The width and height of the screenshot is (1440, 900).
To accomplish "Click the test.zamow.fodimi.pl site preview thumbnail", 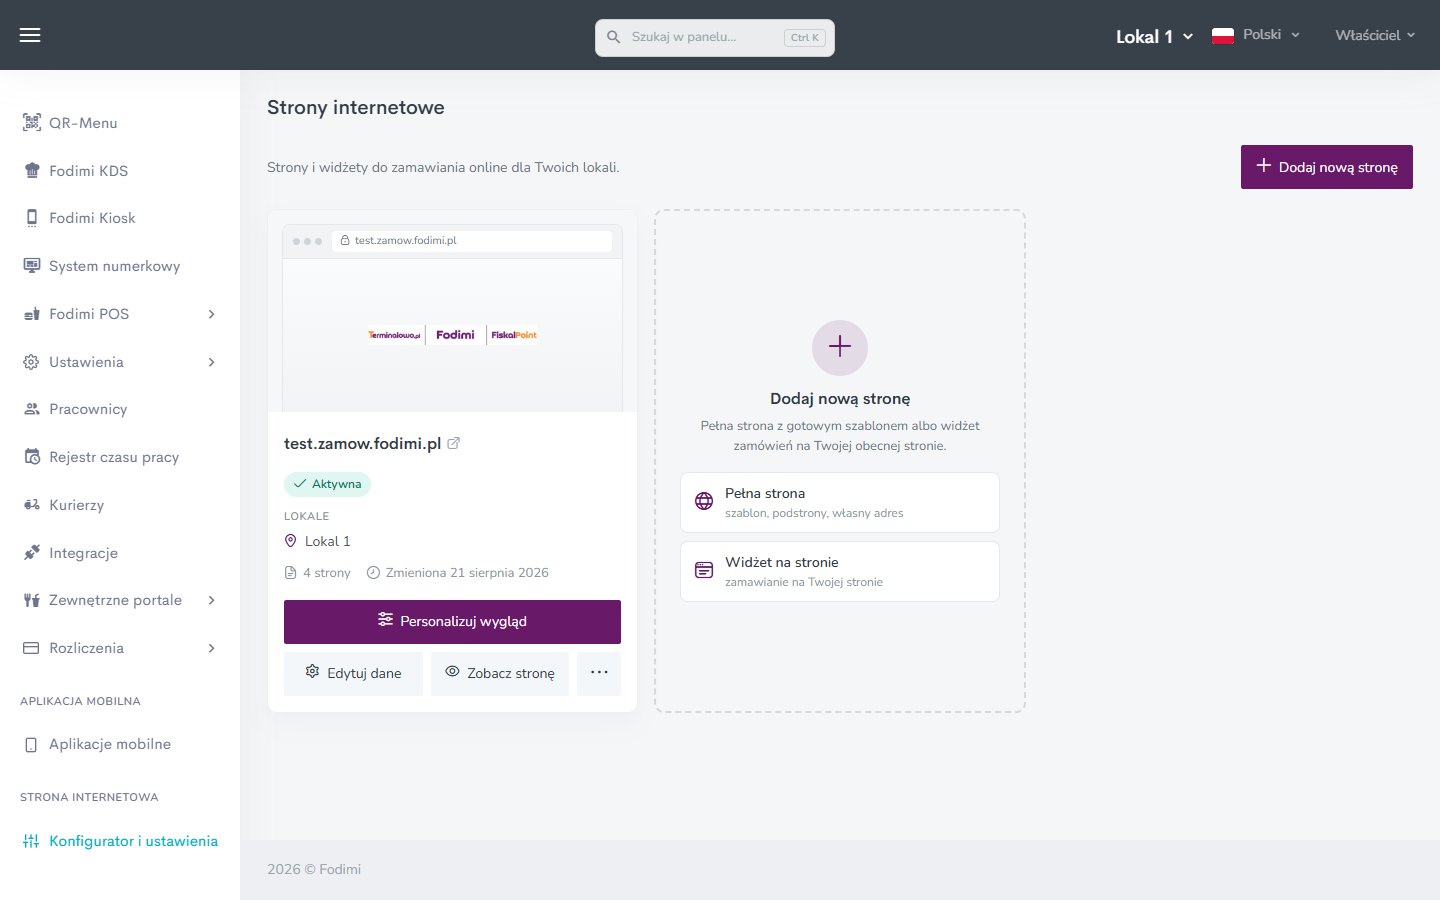I will click(452, 318).
